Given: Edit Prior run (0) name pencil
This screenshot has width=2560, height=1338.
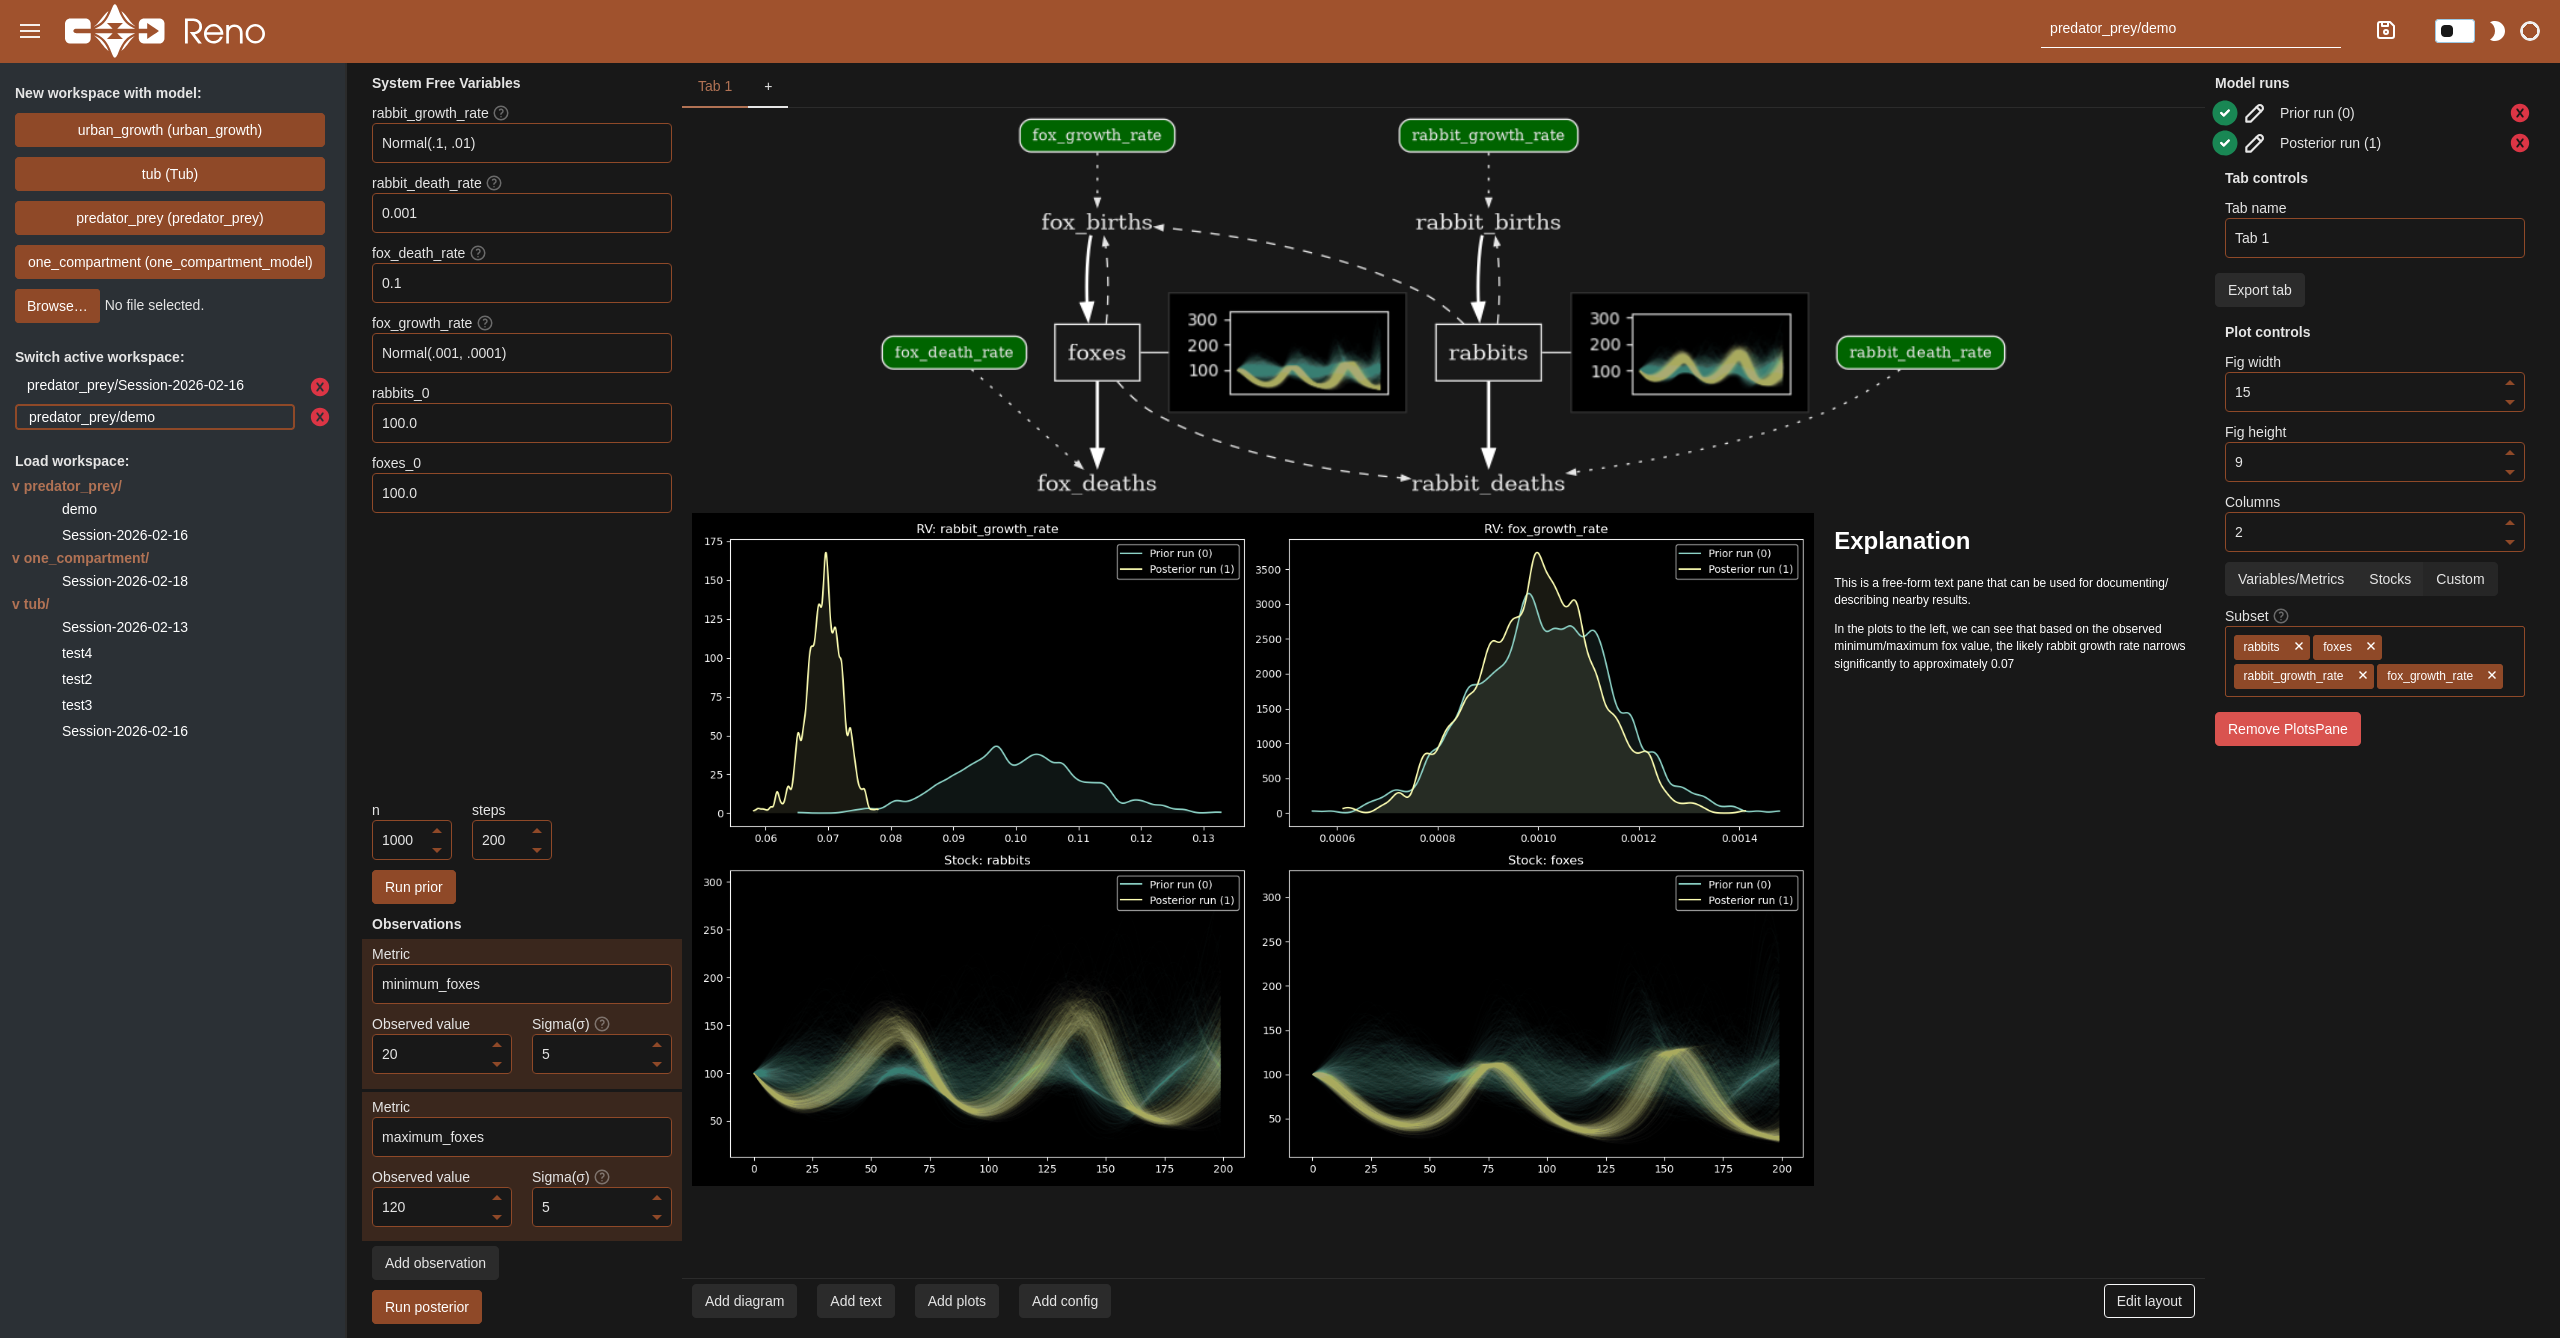Looking at the screenshot, I should tap(2255, 113).
